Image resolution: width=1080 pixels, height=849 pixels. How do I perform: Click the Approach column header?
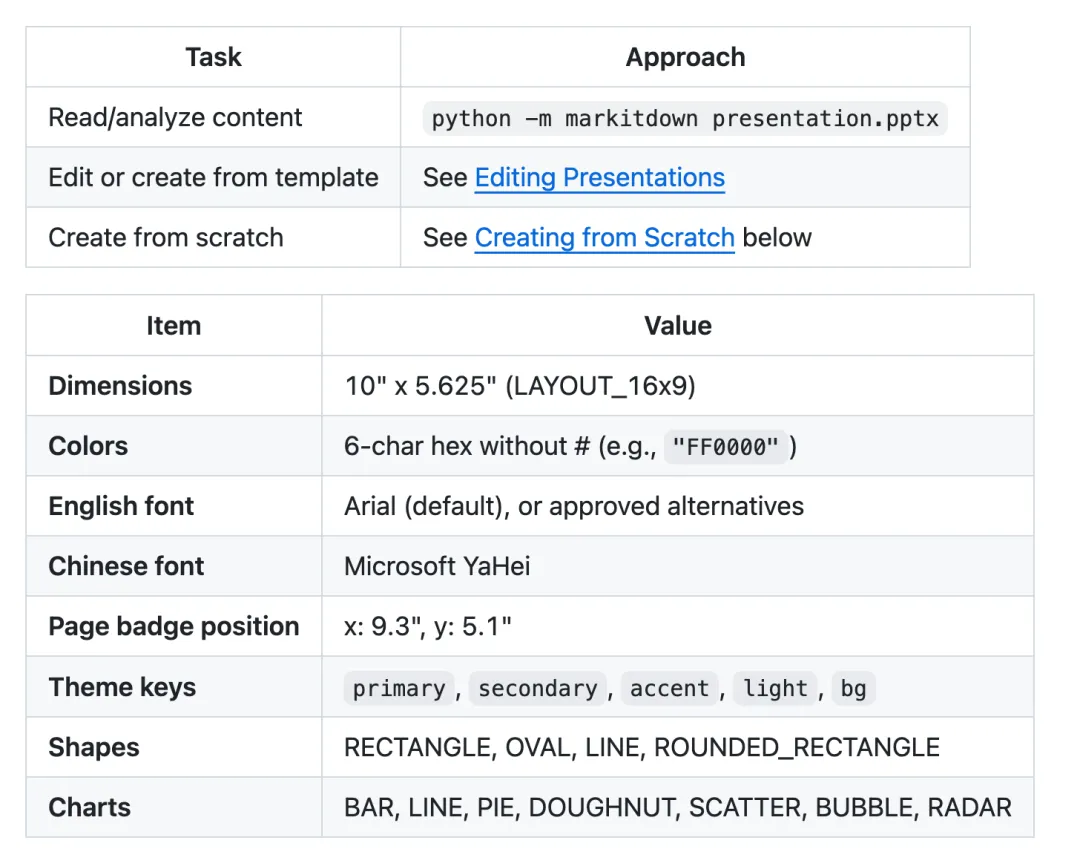click(x=685, y=57)
